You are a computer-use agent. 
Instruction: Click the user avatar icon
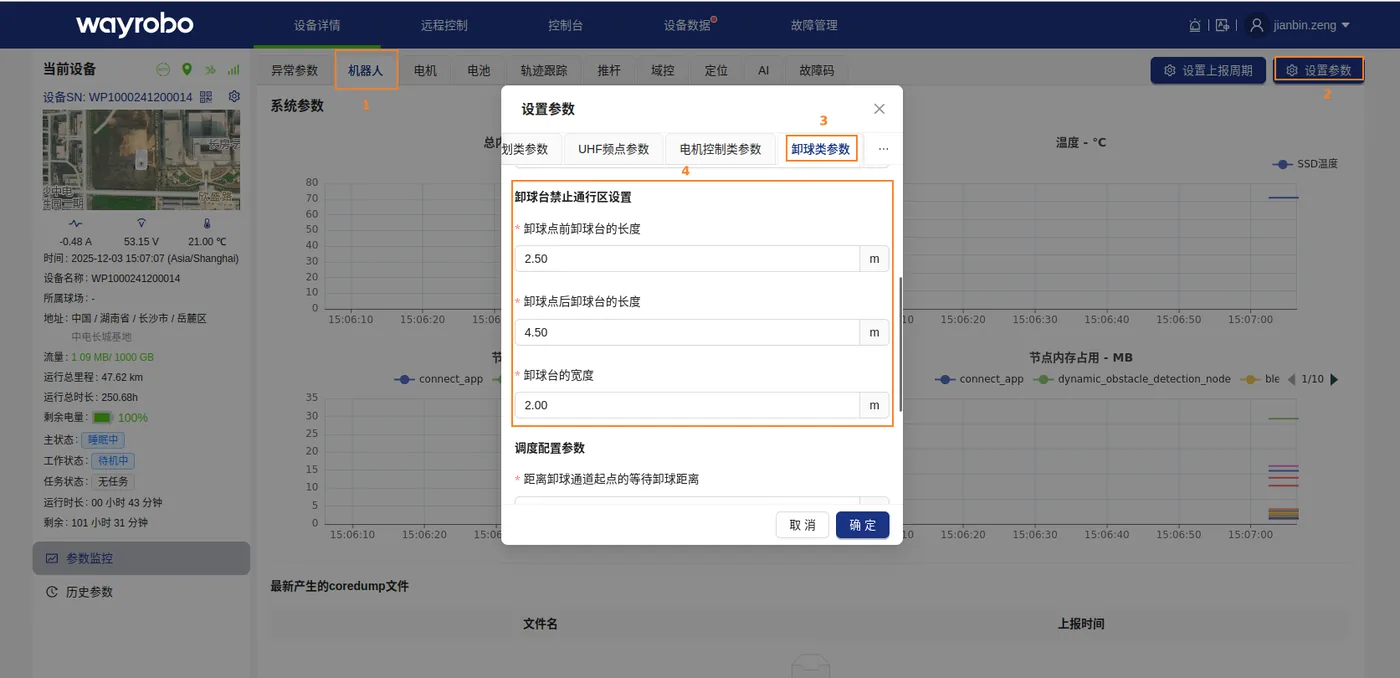[x=1257, y=25]
